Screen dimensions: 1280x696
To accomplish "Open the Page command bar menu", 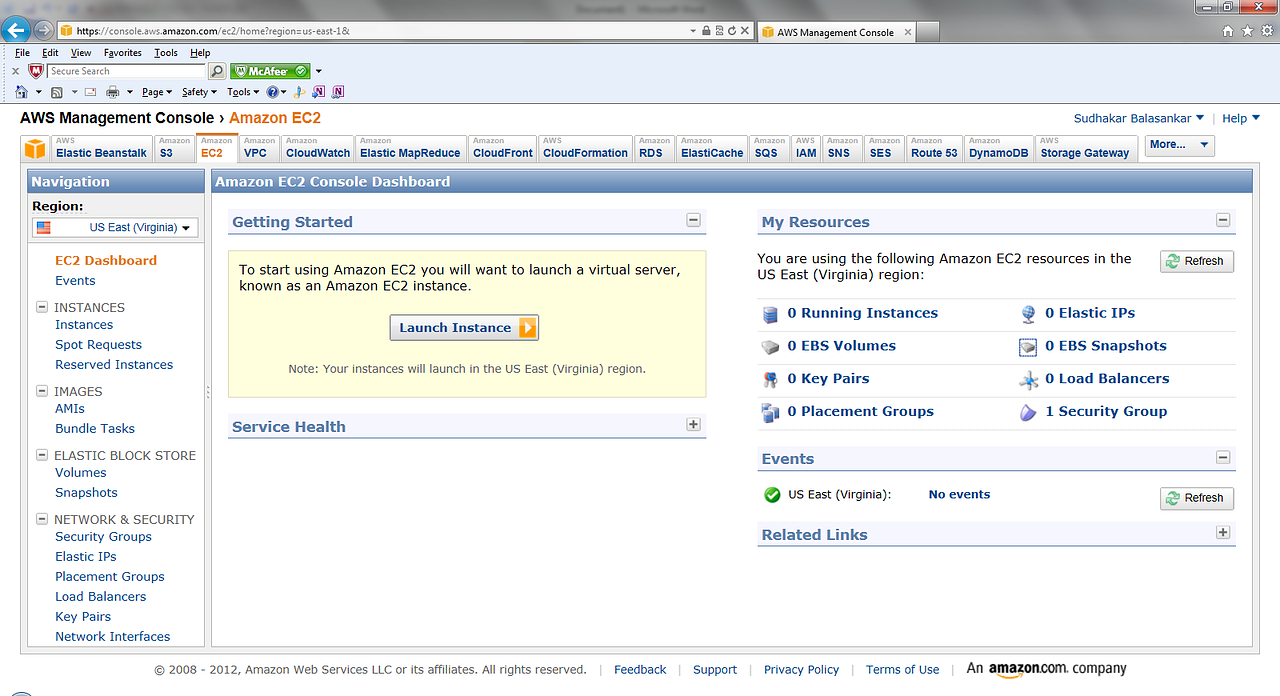I will point(156,92).
